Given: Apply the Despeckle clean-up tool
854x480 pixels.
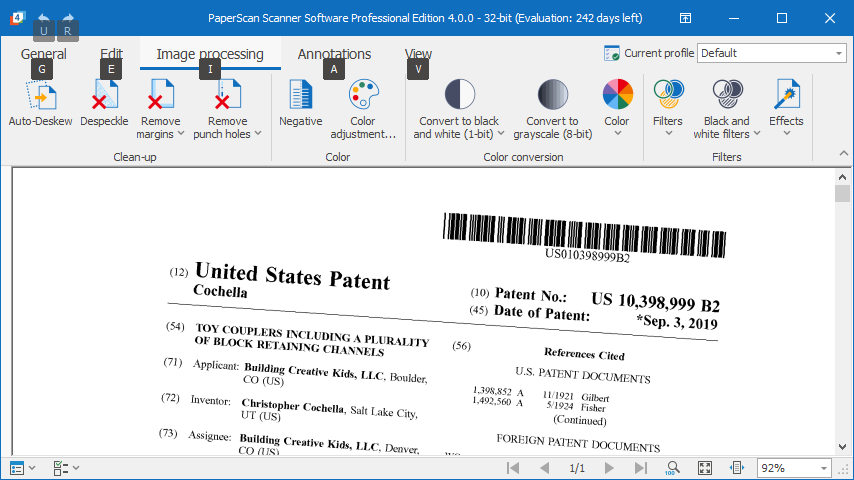Looking at the screenshot, I should click(x=104, y=104).
